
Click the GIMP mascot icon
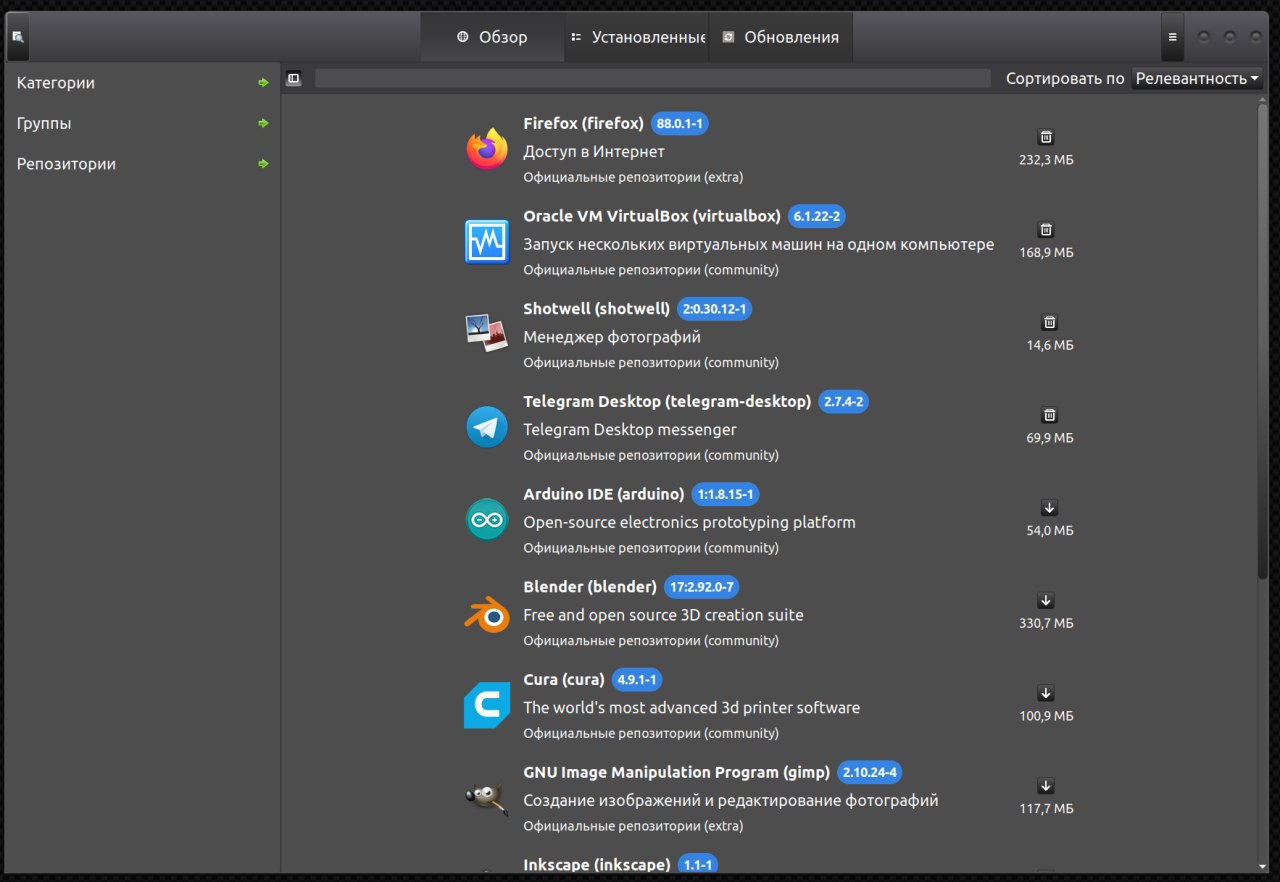pyautogui.click(x=487, y=799)
